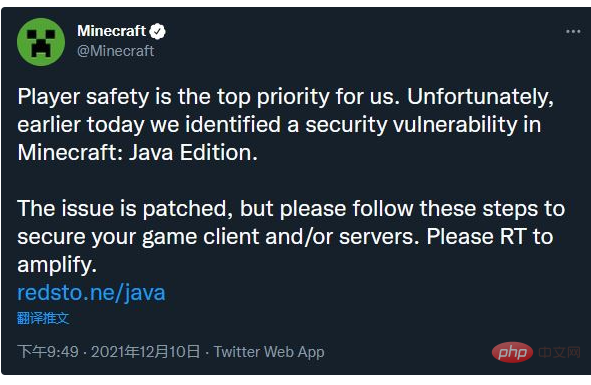The image size is (591, 385).
Task: Click the phrase "Please RT to"
Action: pos(490,236)
